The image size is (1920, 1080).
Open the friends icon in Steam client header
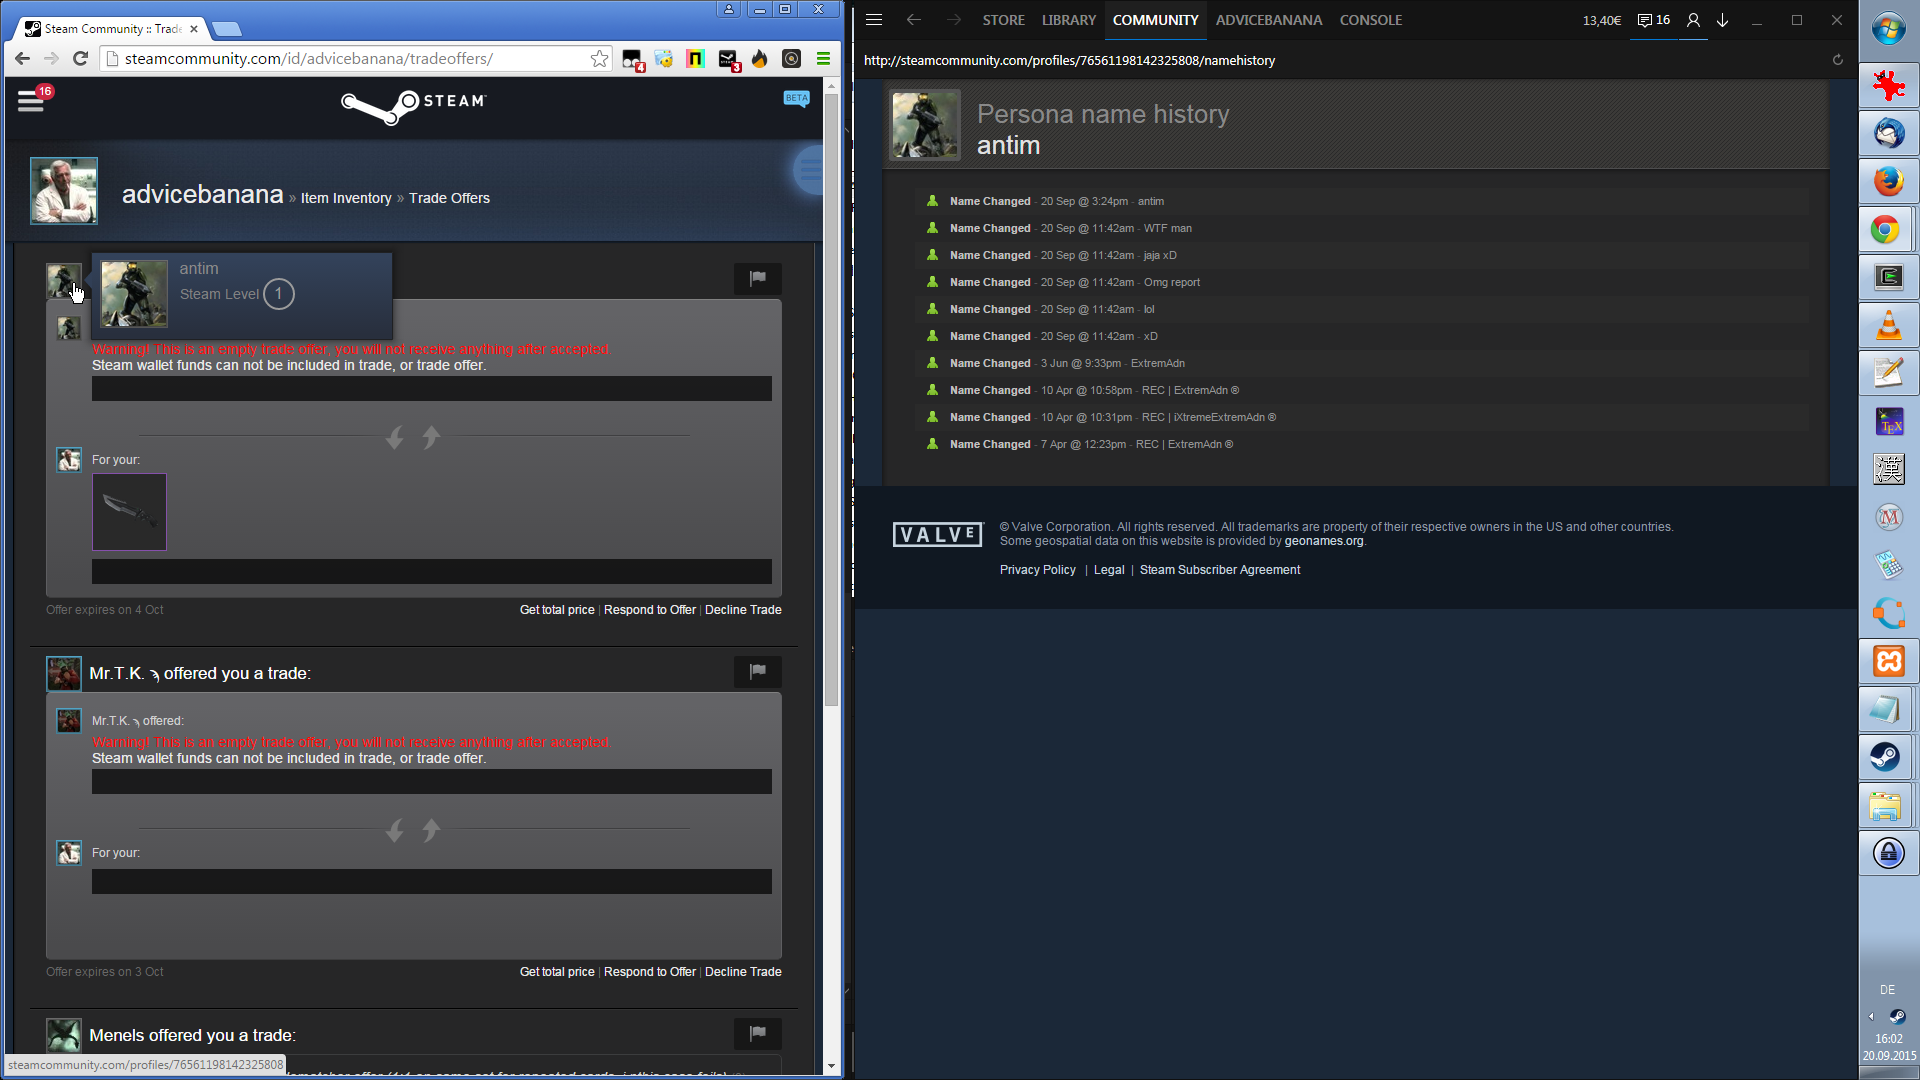pos(1693,20)
